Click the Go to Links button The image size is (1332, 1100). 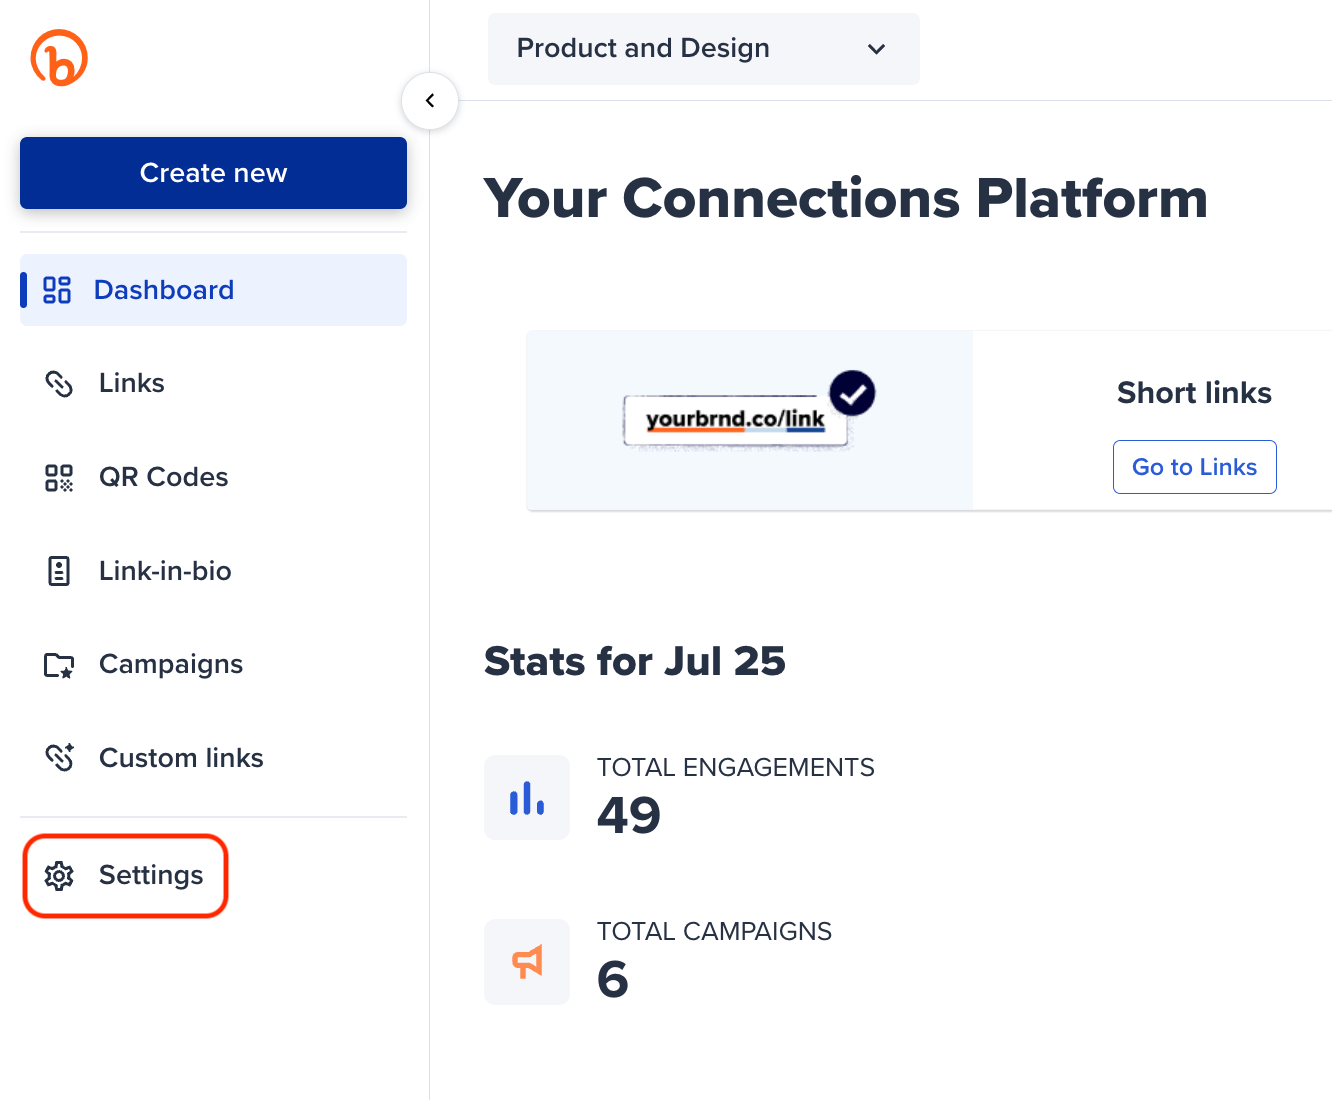click(1195, 467)
